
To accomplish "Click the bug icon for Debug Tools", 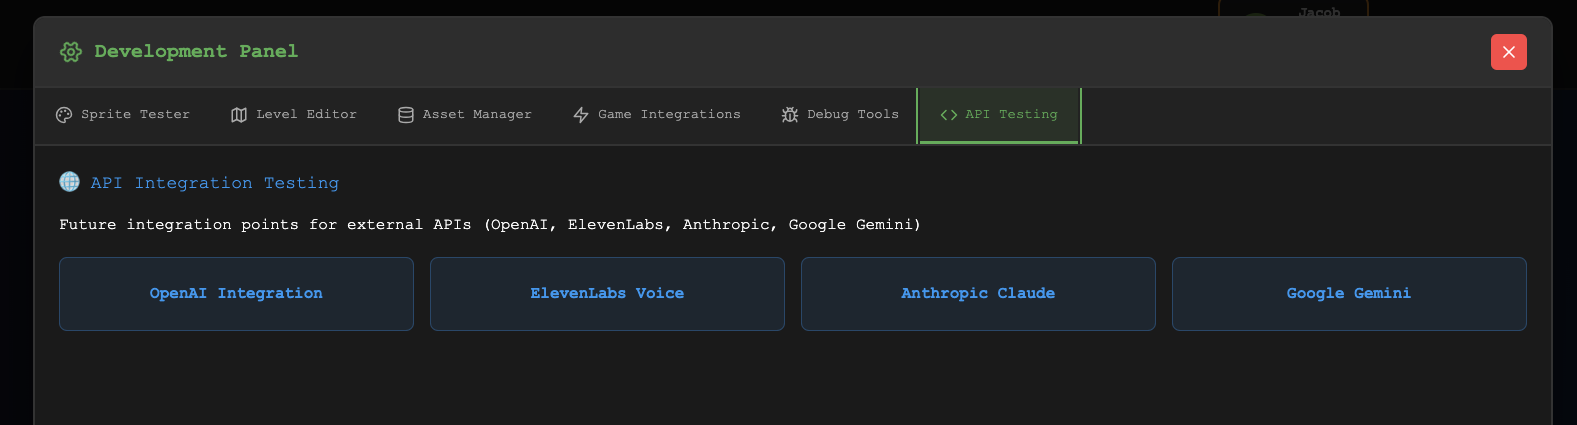I will [790, 115].
